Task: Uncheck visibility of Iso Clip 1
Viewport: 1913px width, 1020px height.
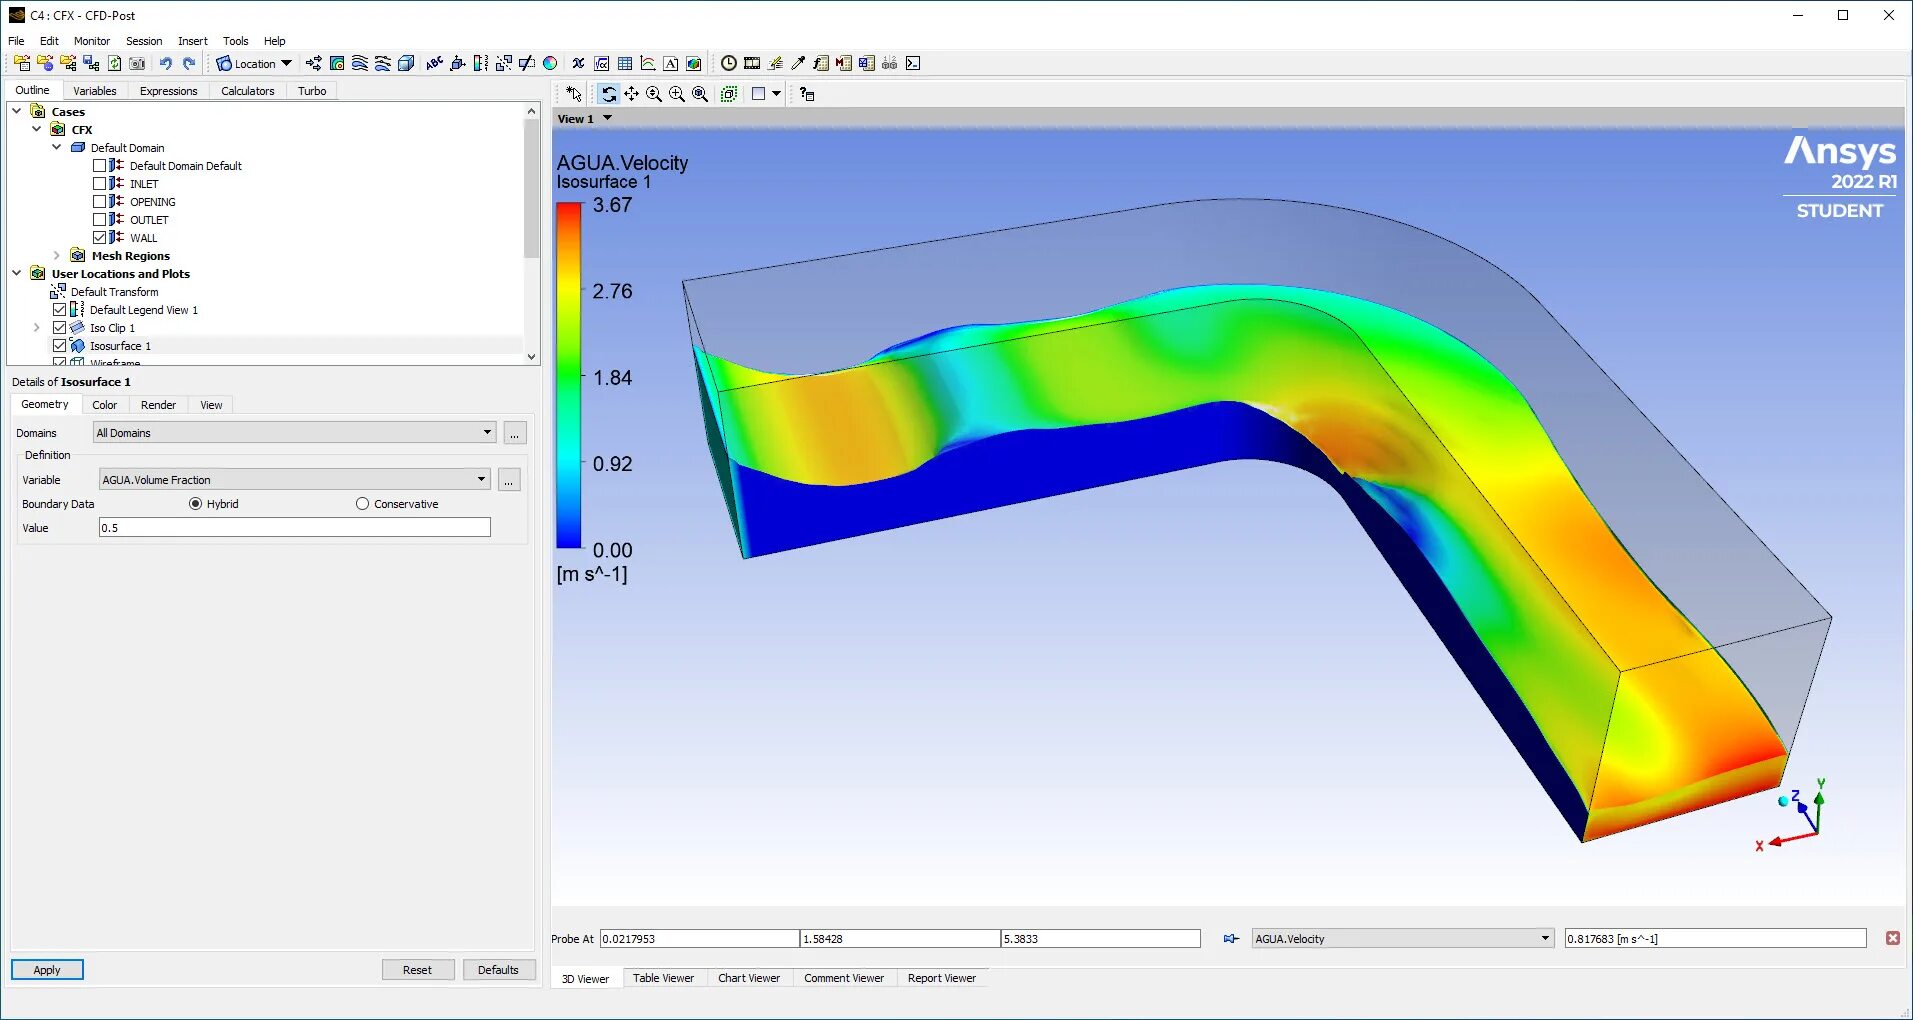Action: (60, 327)
